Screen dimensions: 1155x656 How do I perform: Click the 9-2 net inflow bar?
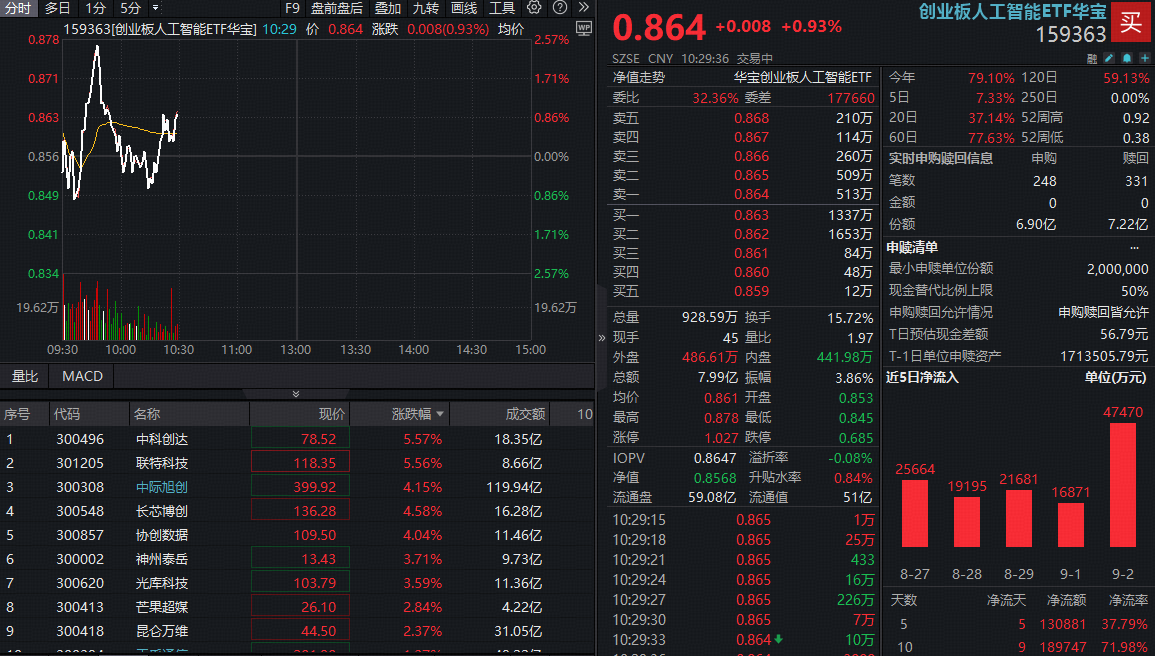pos(1123,484)
